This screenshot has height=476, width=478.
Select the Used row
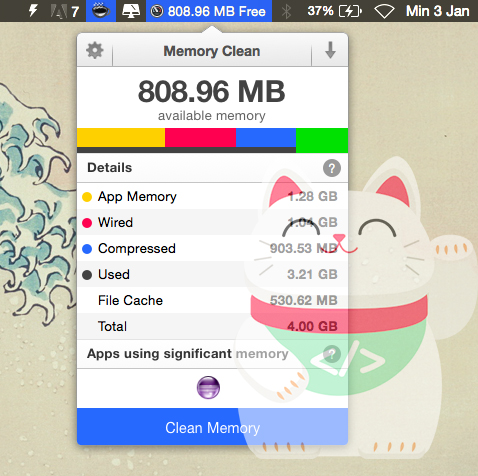212,274
